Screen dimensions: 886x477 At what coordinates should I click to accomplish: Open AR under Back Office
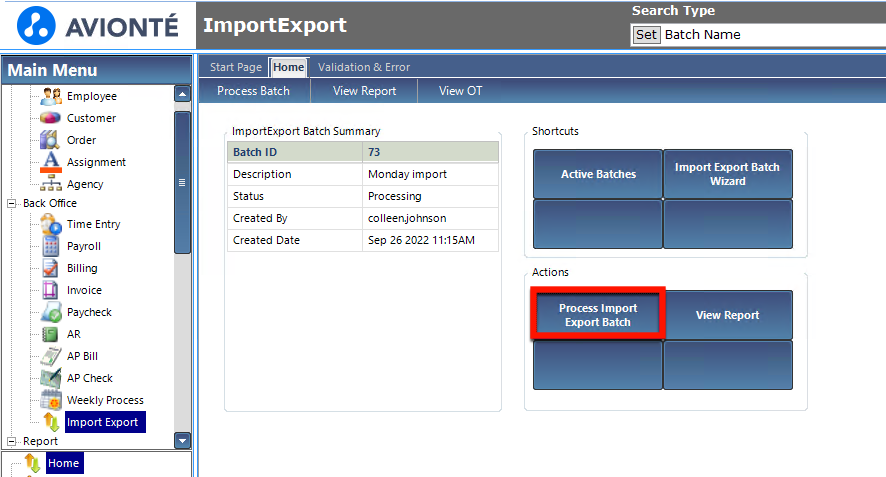coord(73,335)
